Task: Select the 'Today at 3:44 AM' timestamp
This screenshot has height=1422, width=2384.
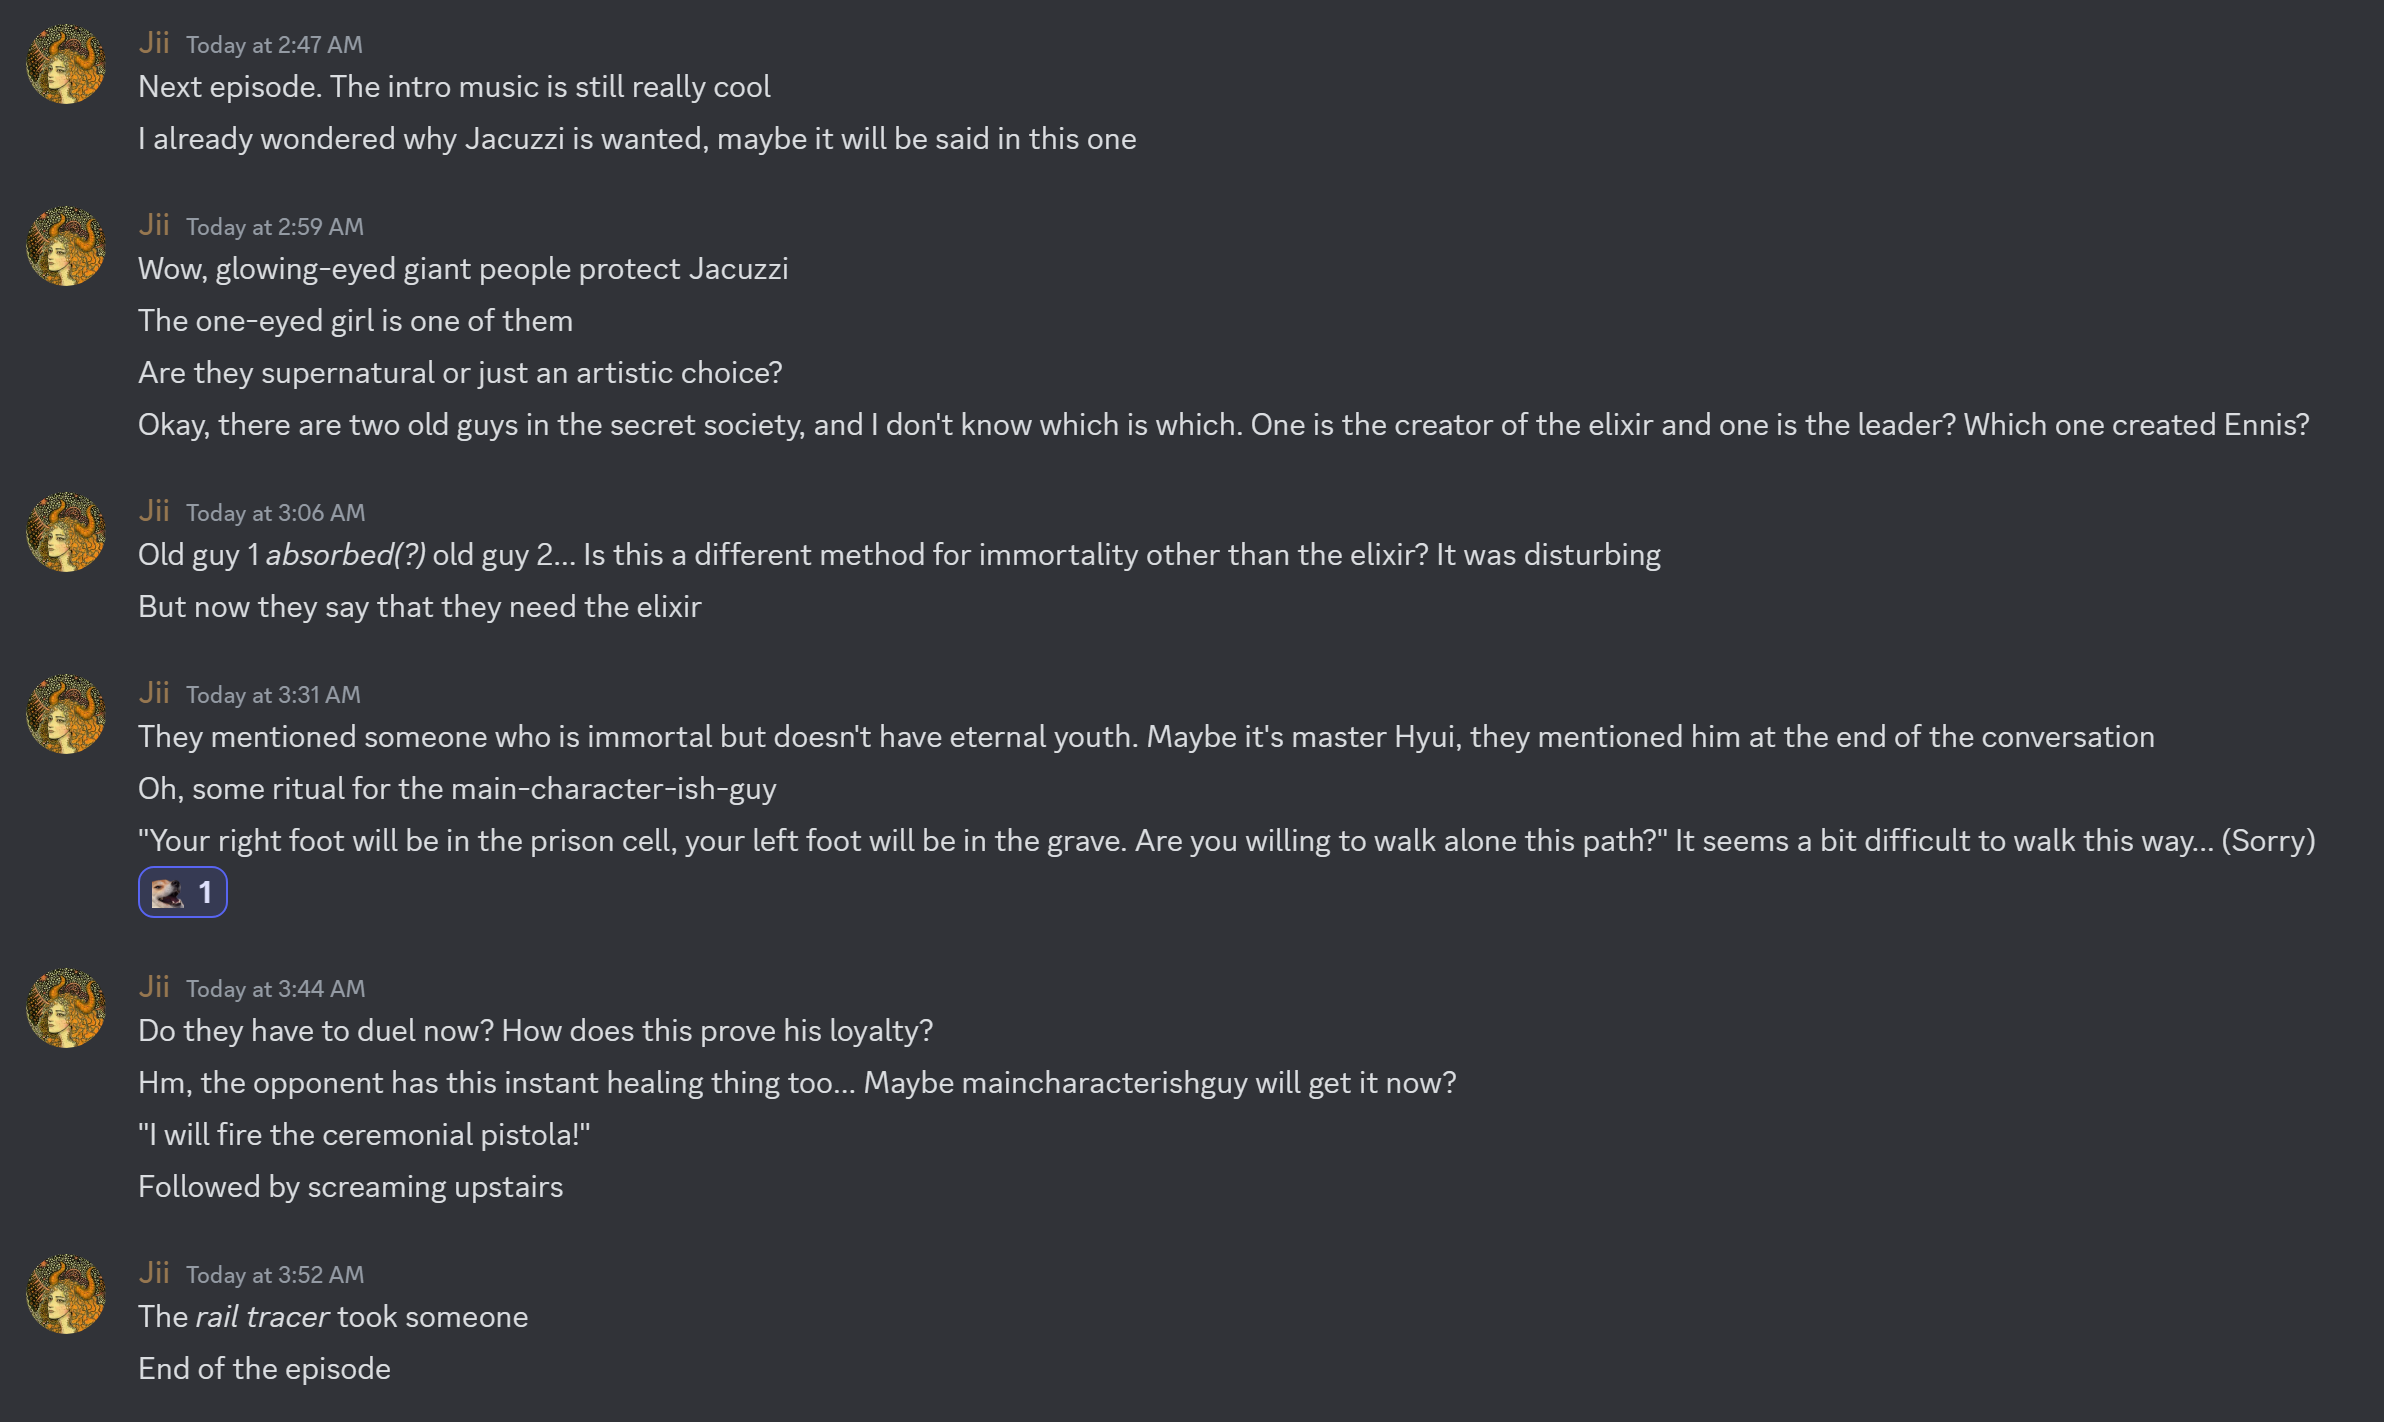Action: [x=275, y=989]
